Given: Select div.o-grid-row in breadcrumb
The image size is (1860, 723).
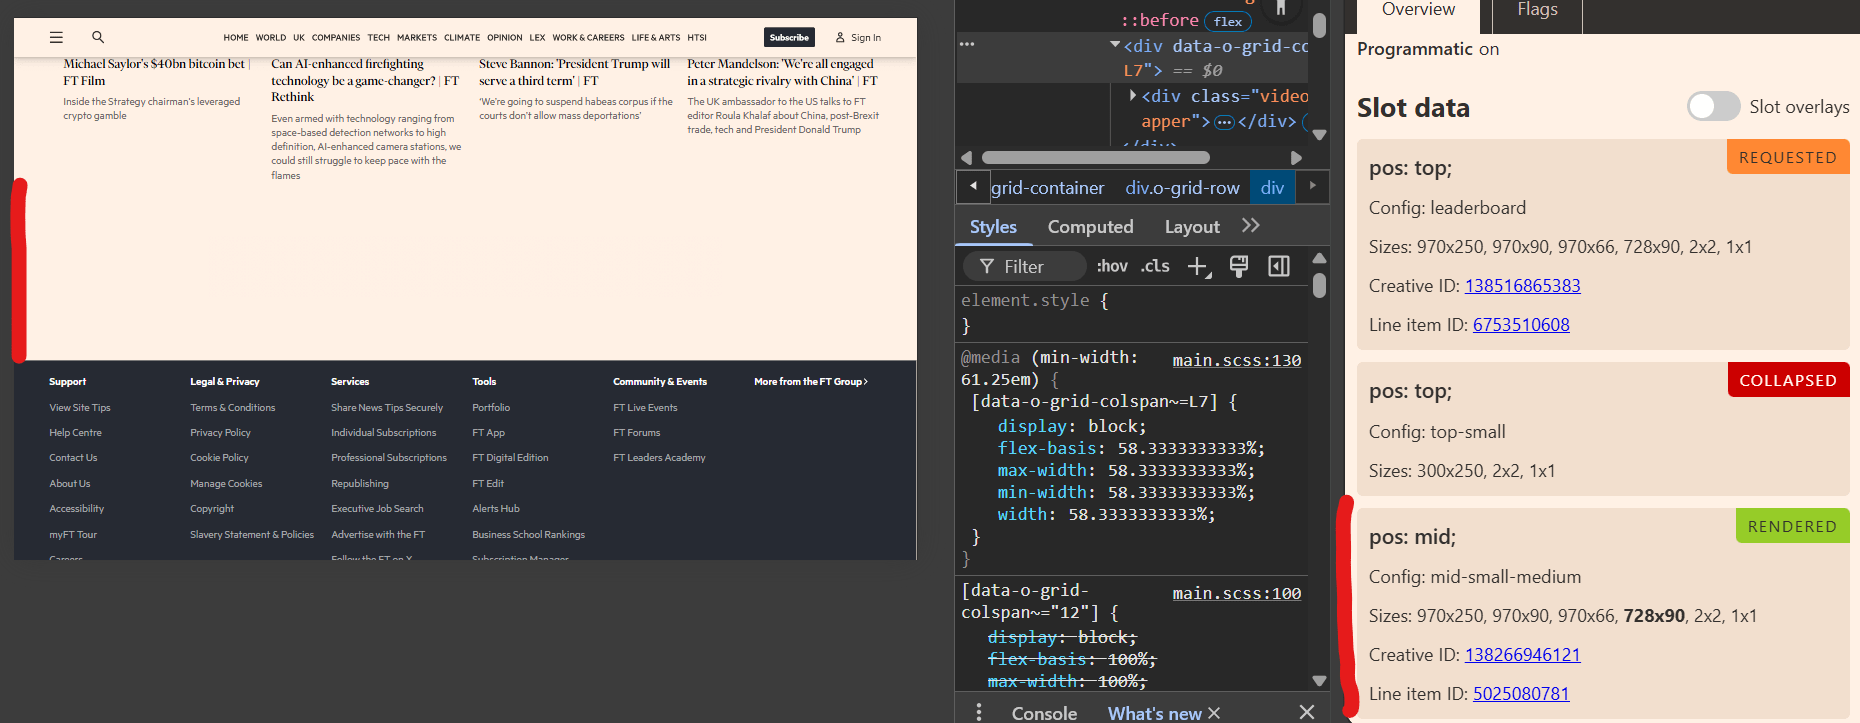Looking at the screenshot, I should (x=1182, y=188).
